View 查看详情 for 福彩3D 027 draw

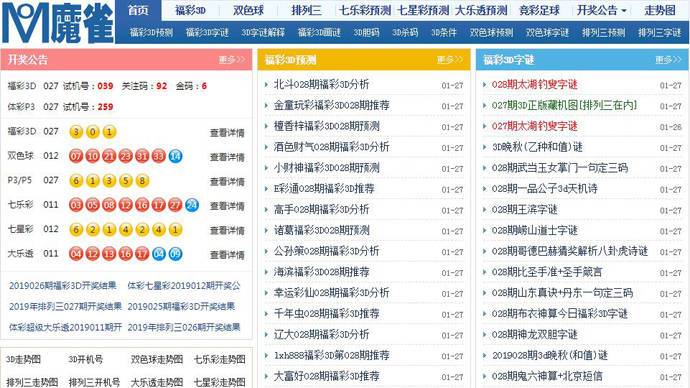pos(227,132)
